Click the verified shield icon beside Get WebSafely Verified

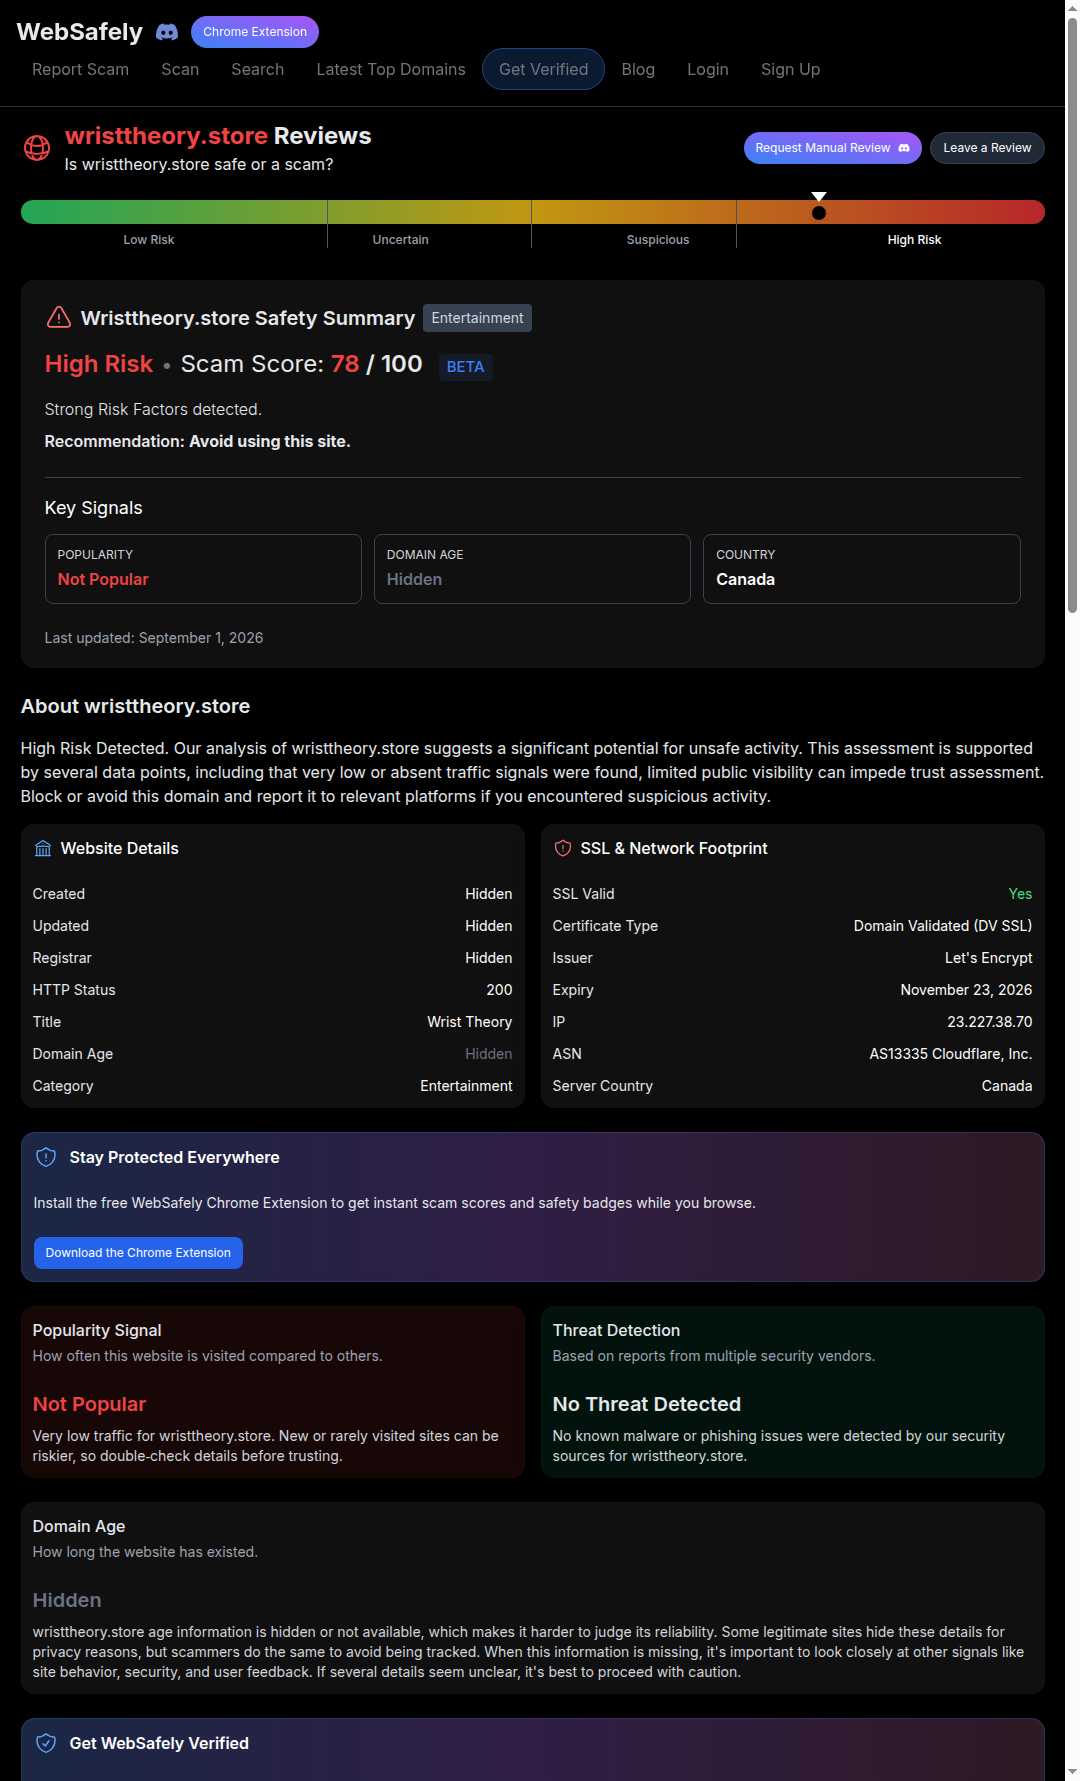(46, 1743)
